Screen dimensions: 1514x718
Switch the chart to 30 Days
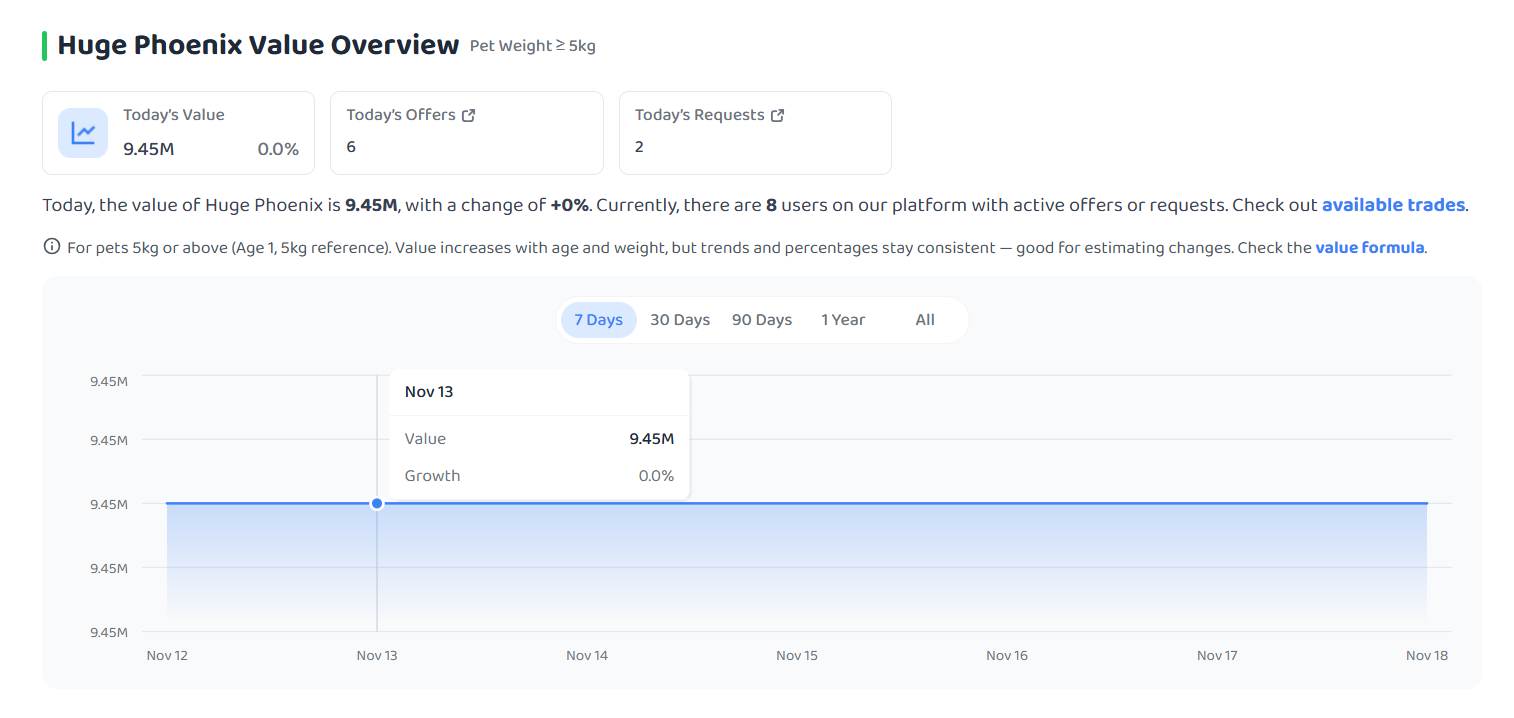point(680,320)
